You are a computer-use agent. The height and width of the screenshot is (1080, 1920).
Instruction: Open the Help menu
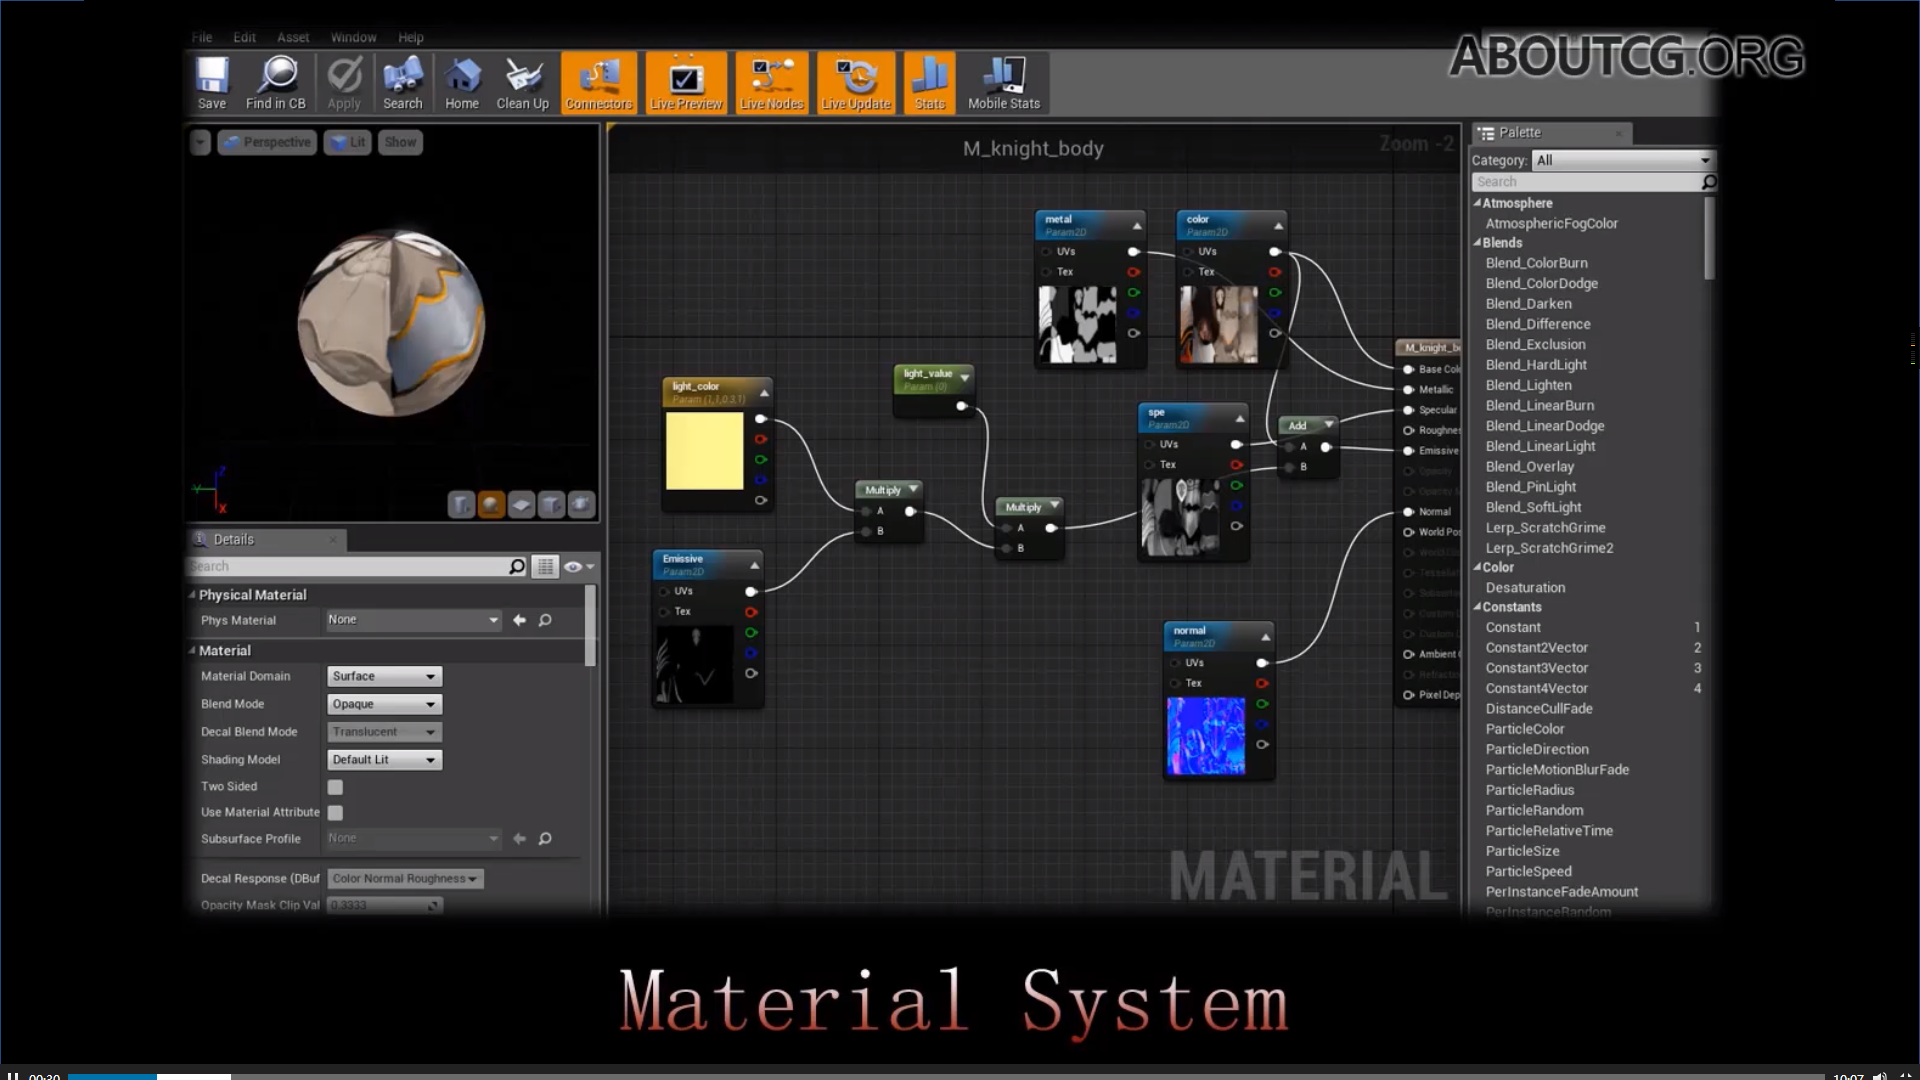tap(411, 37)
